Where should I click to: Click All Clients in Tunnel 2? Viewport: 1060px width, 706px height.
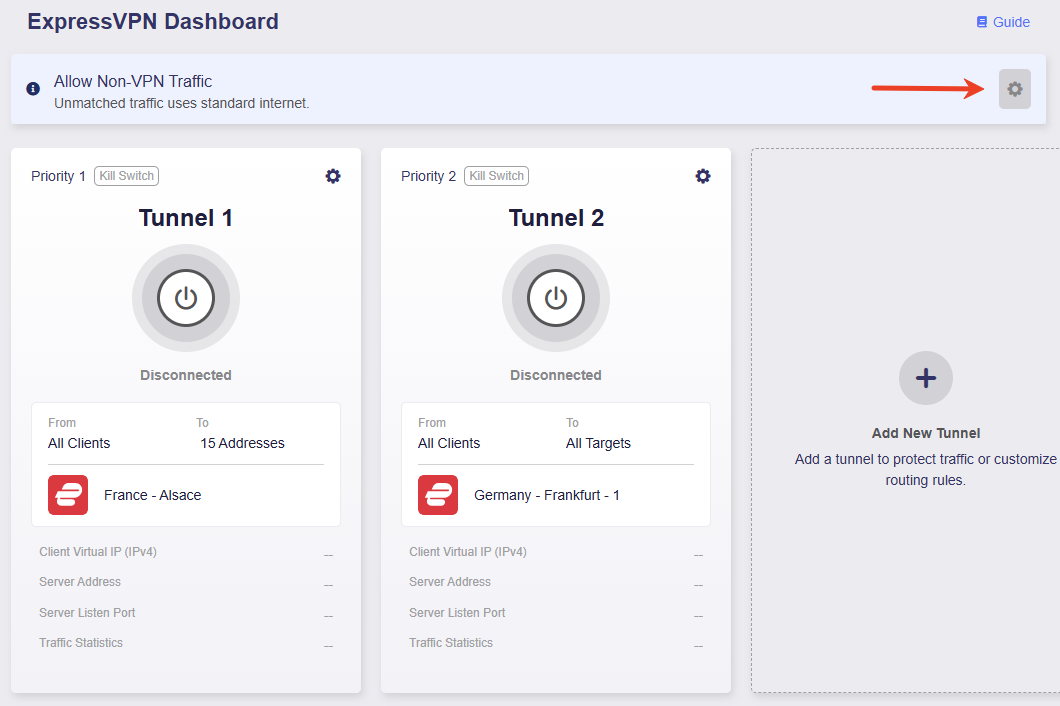point(449,443)
